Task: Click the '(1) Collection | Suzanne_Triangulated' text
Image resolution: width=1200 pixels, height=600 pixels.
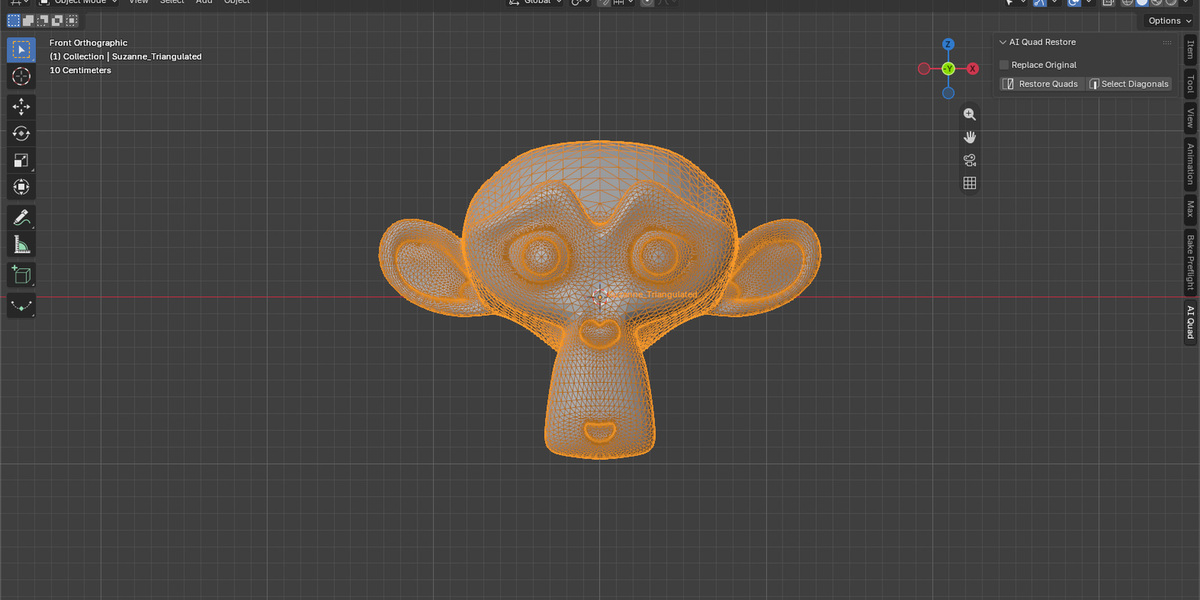Action: [x=126, y=57]
